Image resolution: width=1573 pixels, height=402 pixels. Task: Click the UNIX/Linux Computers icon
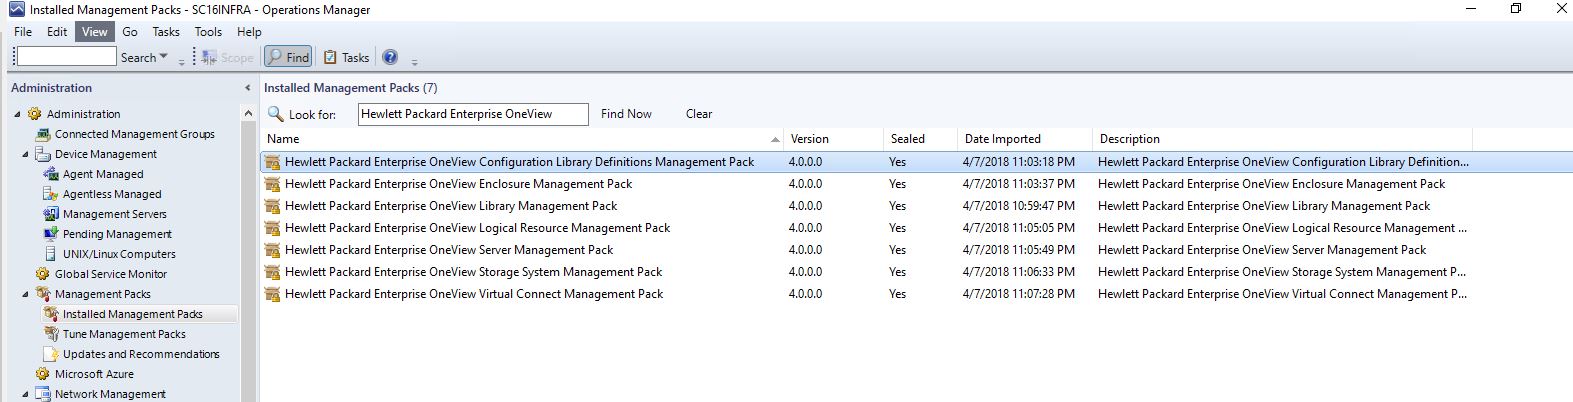click(x=51, y=254)
